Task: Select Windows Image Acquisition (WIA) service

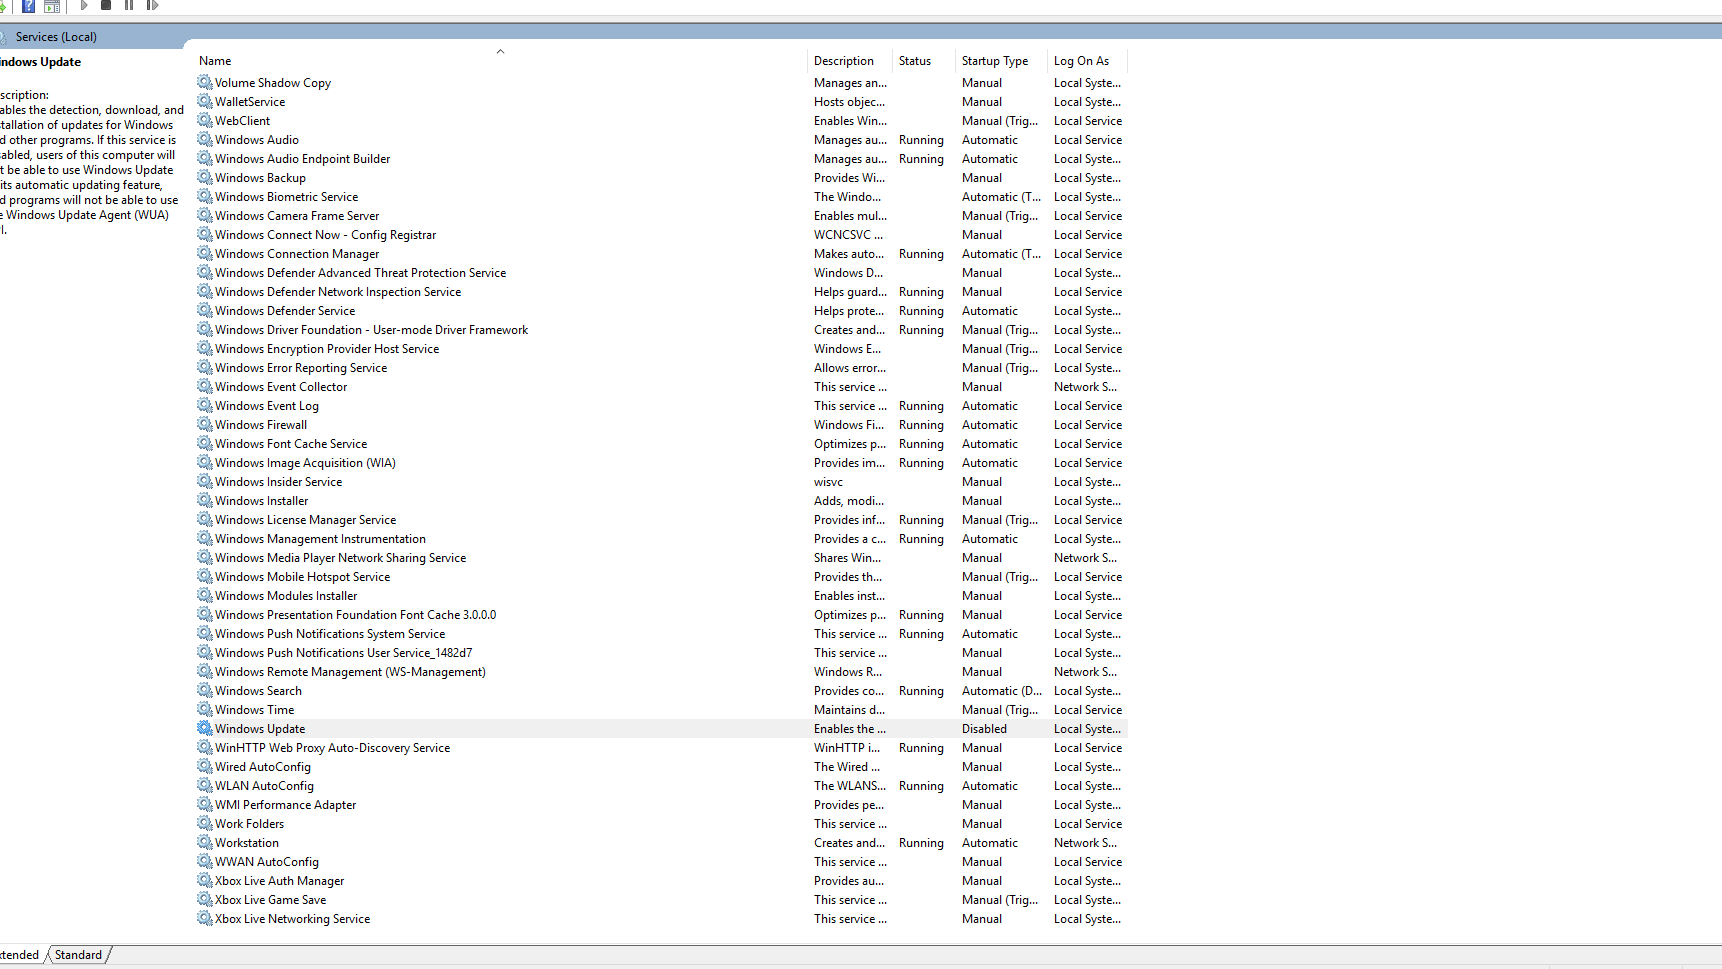Action: click(662, 462)
